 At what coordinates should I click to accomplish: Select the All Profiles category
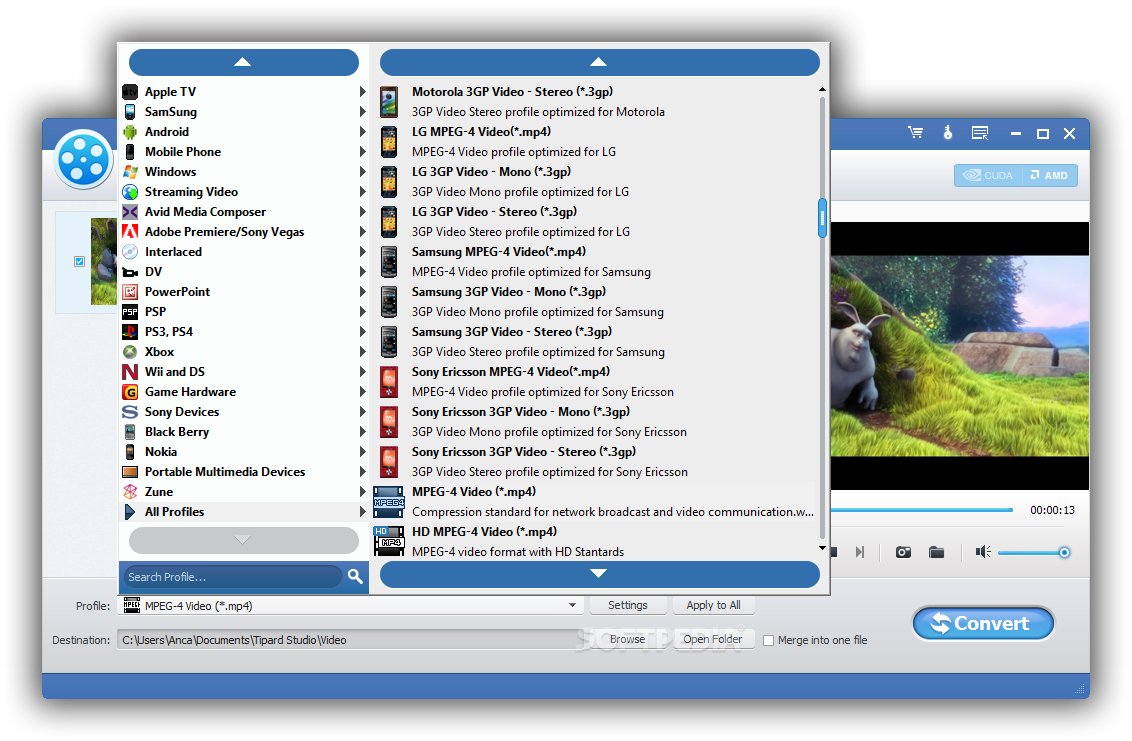pos(244,512)
